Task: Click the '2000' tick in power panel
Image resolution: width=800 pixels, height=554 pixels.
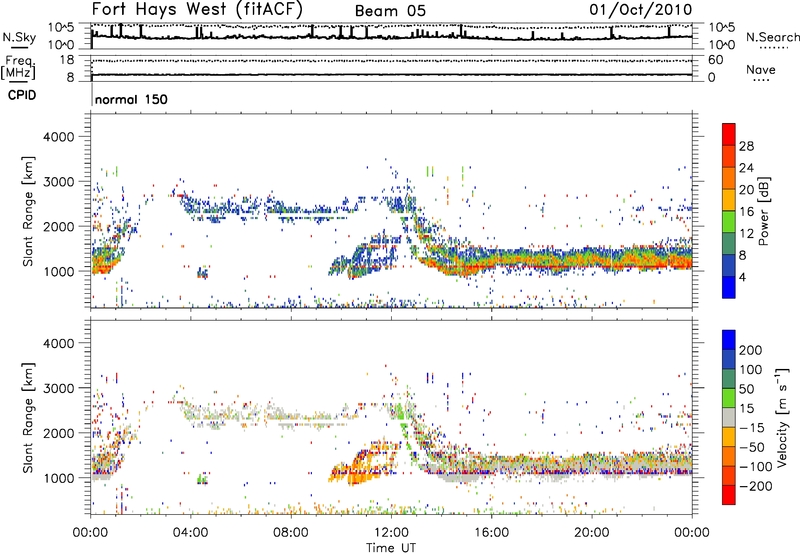Action: [x=59, y=226]
